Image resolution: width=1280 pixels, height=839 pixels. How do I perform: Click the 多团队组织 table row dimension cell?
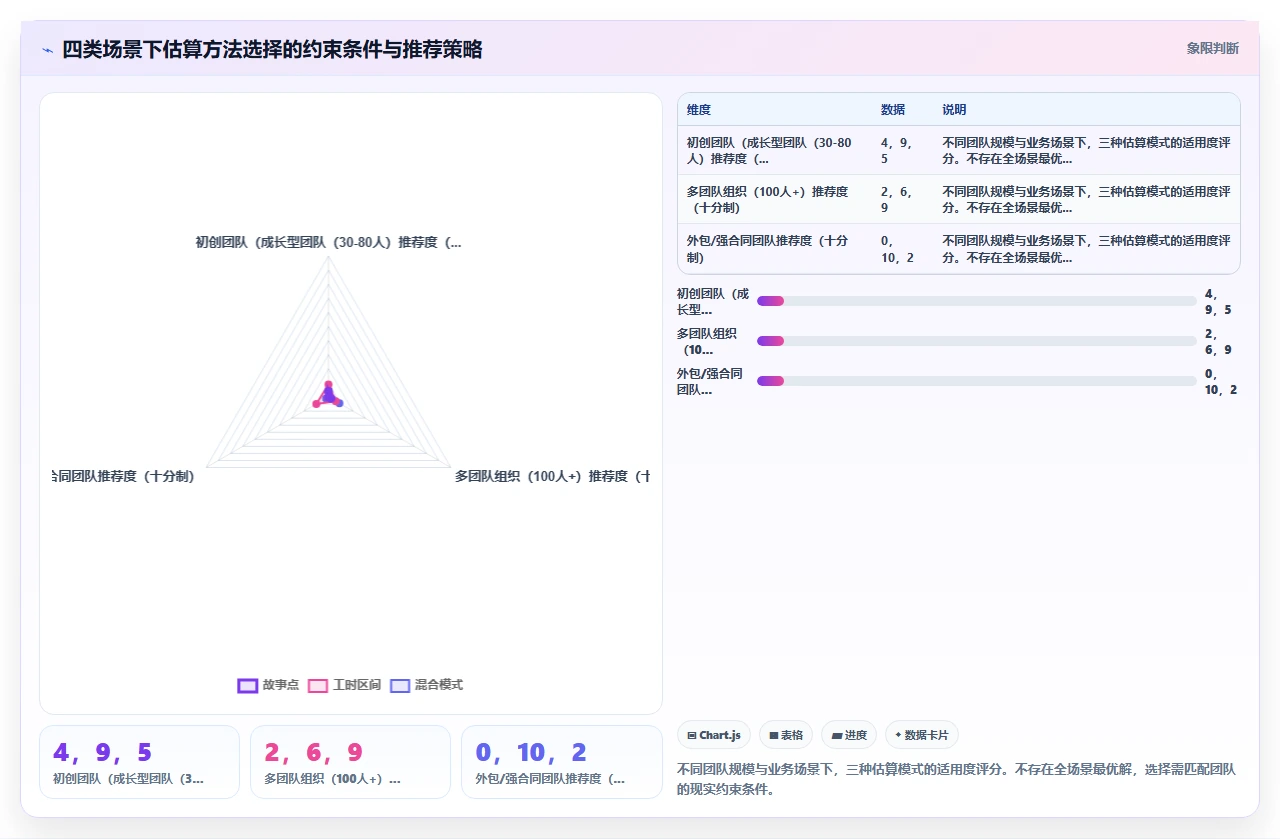tap(774, 199)
